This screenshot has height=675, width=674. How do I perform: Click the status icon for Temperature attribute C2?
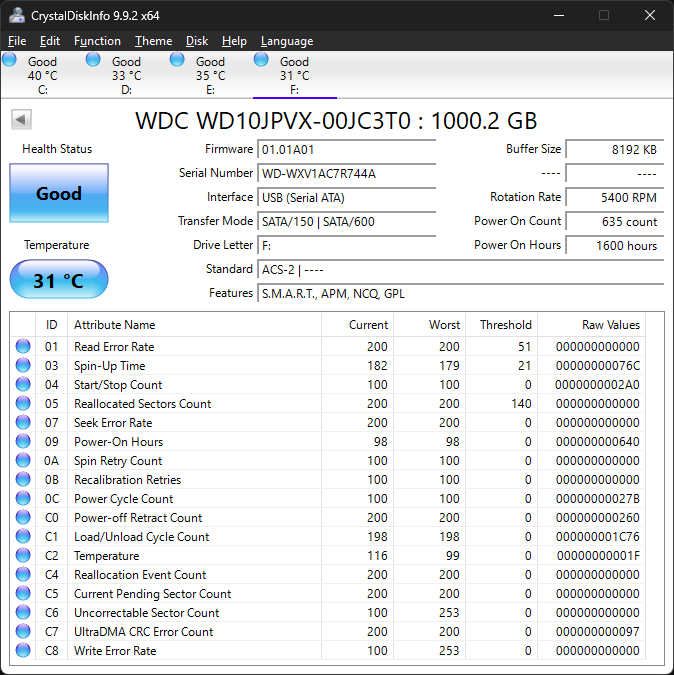[x=23, y=555]
